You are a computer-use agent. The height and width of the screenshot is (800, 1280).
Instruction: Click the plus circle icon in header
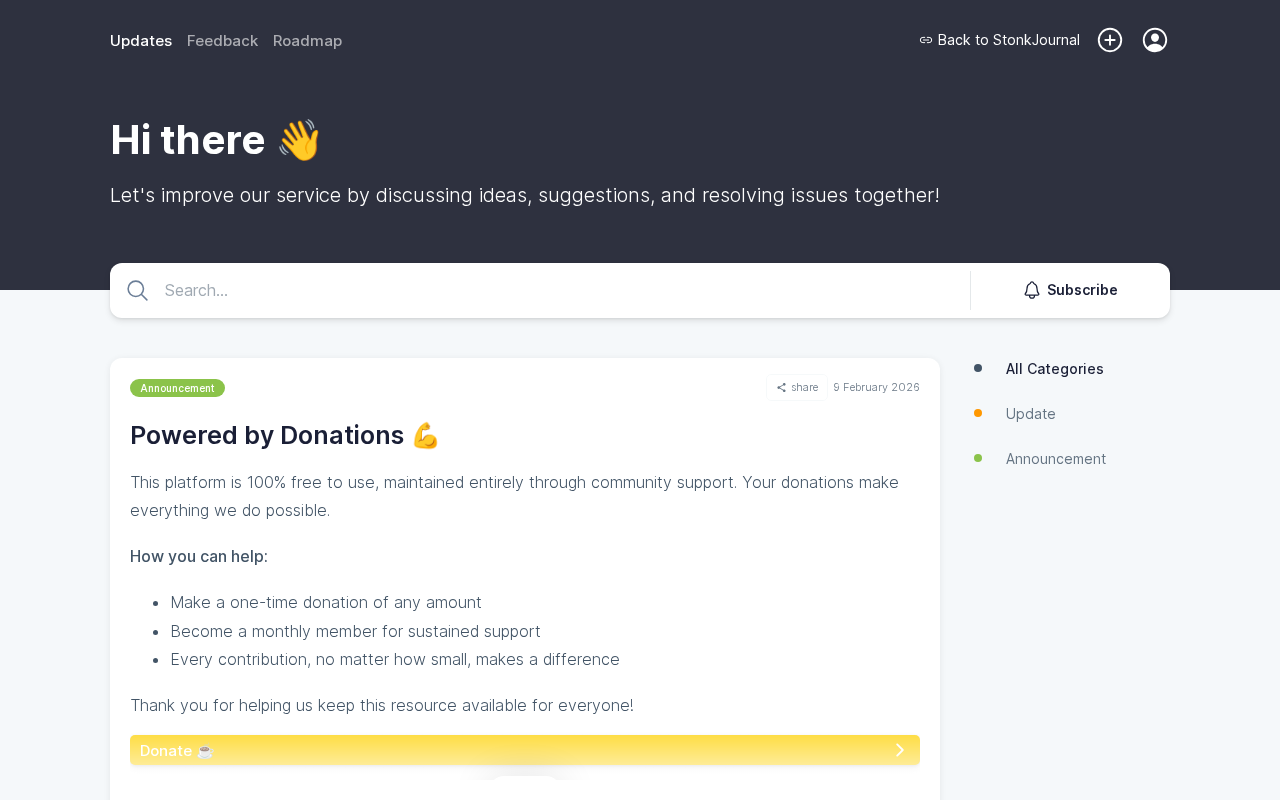pos(1110,40)
